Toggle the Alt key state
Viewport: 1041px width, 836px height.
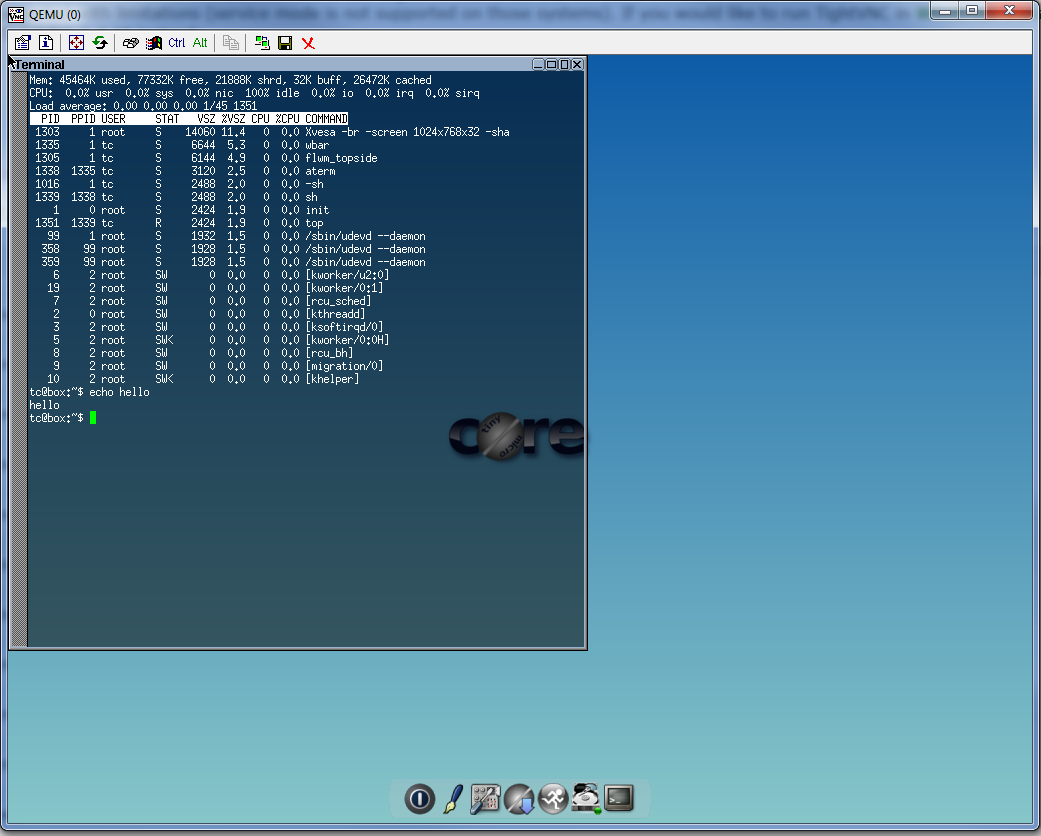pyautogui.click(x=200, y=43)
